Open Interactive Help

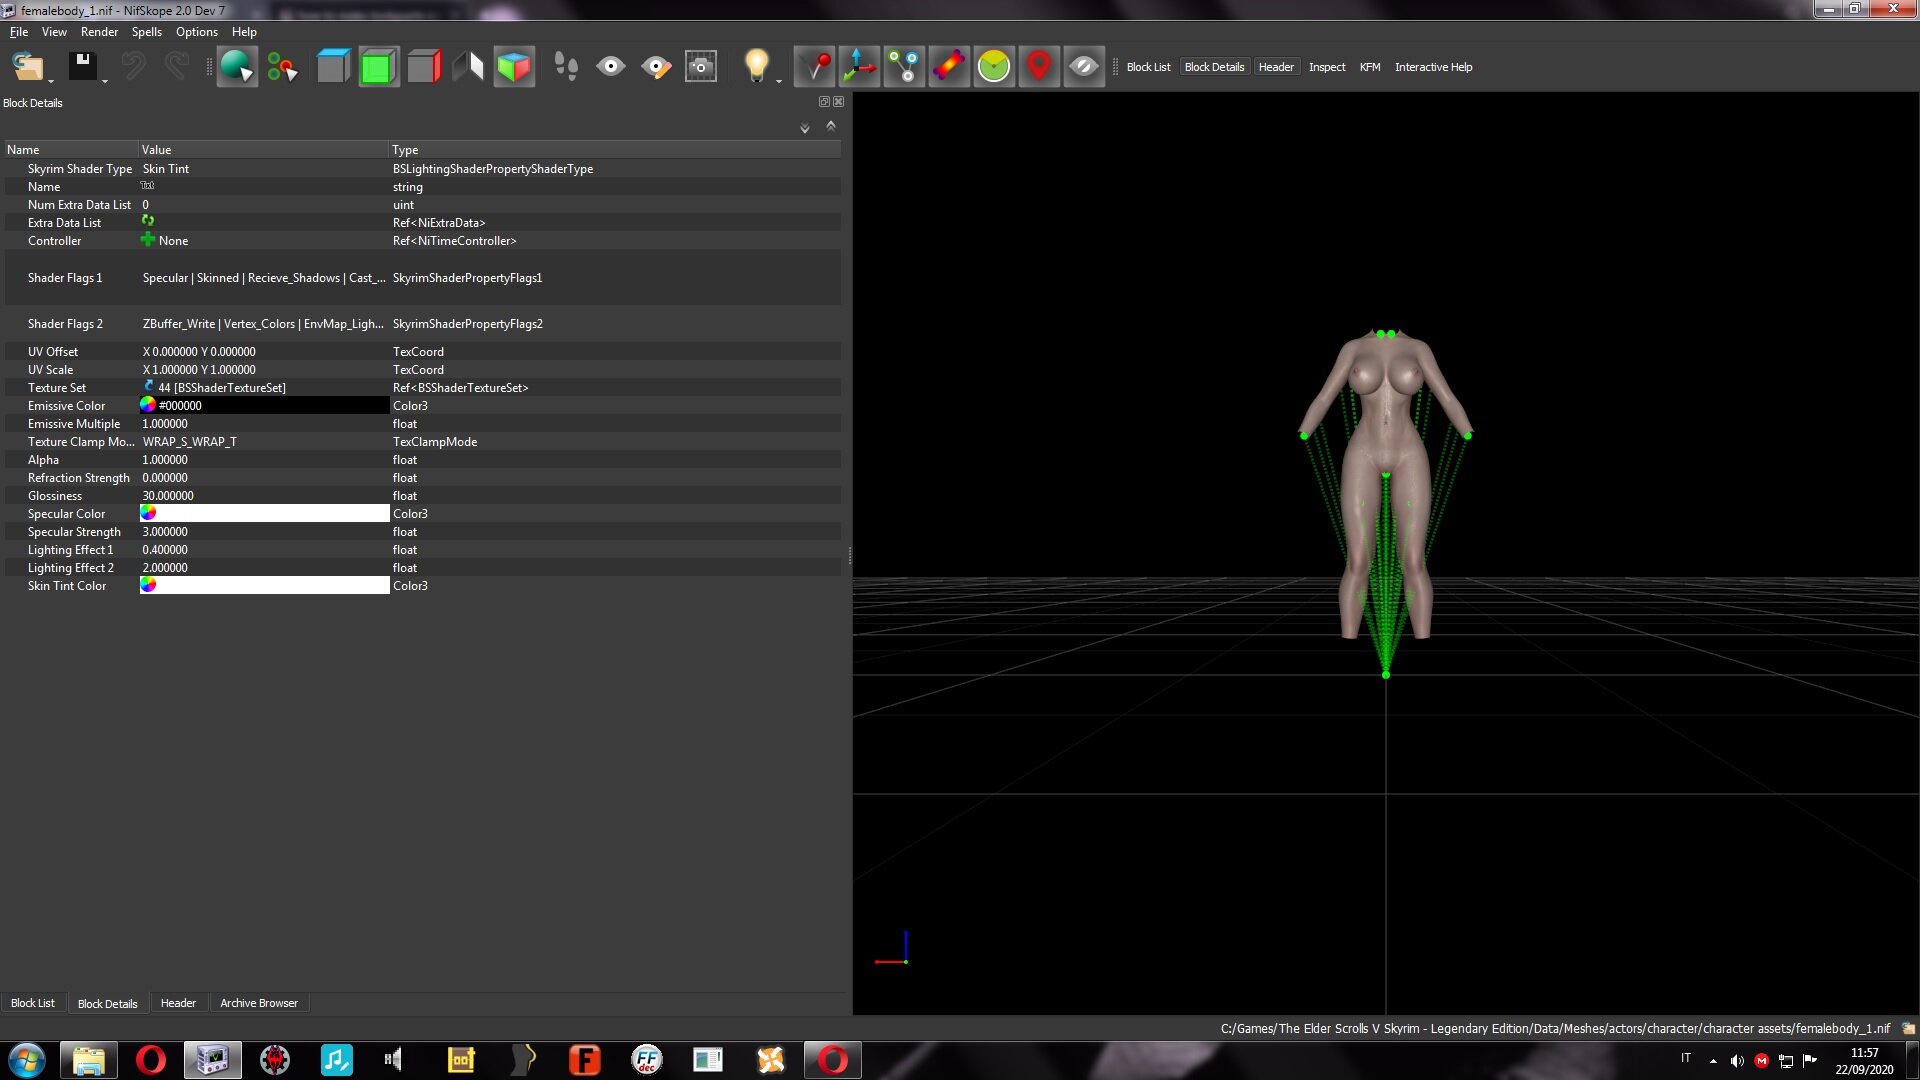pyautogui.click(x=1433, y=67)
